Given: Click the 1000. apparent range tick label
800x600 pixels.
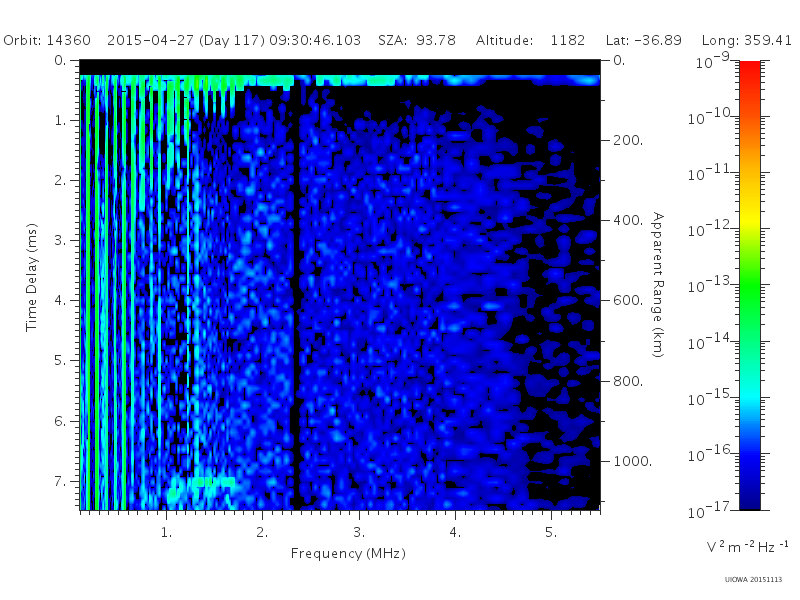Looking at the screenshot, I should coord(633,461).
